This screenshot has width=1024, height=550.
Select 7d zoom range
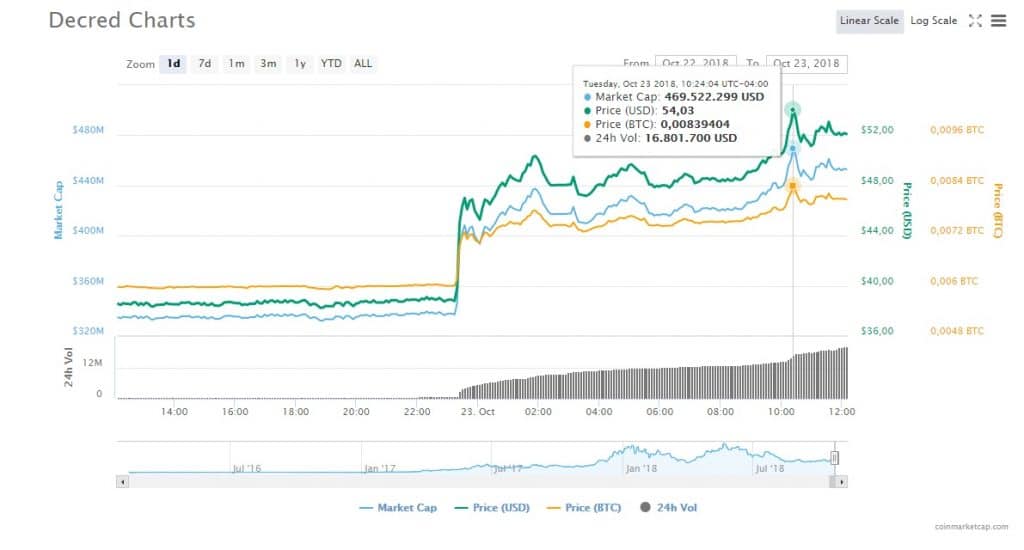click(x=204, y=63)
